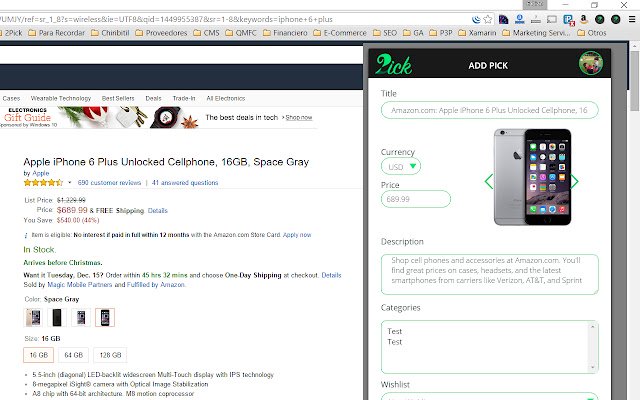Open the GA bookmarks folder
Viewport: 640px width, 400px height.
[413, 33]
